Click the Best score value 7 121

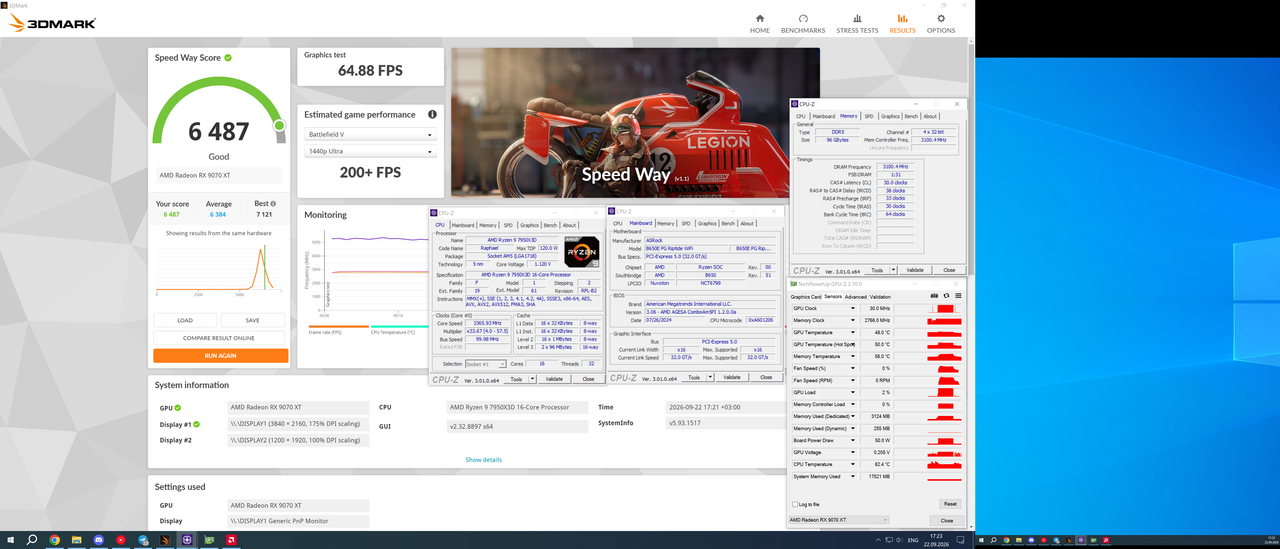[264, 214]
